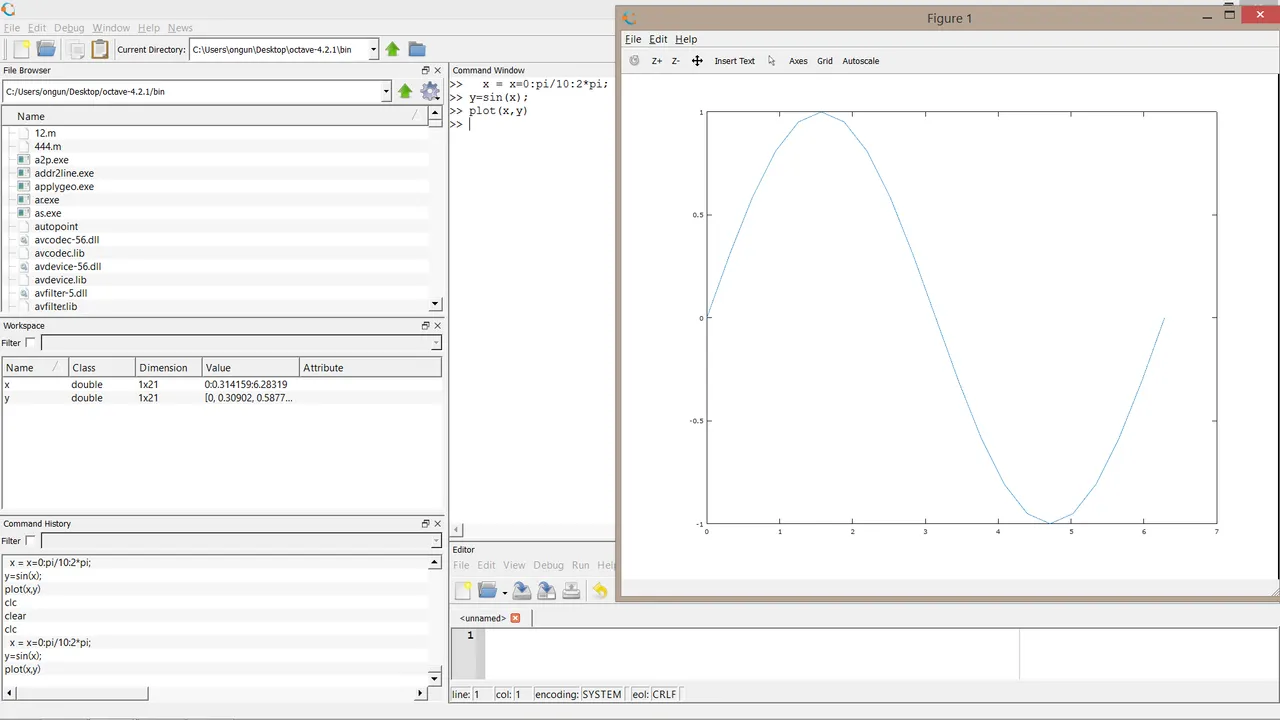Open the Debug menu in main window
1280x720 pixels.
(69, 28)
